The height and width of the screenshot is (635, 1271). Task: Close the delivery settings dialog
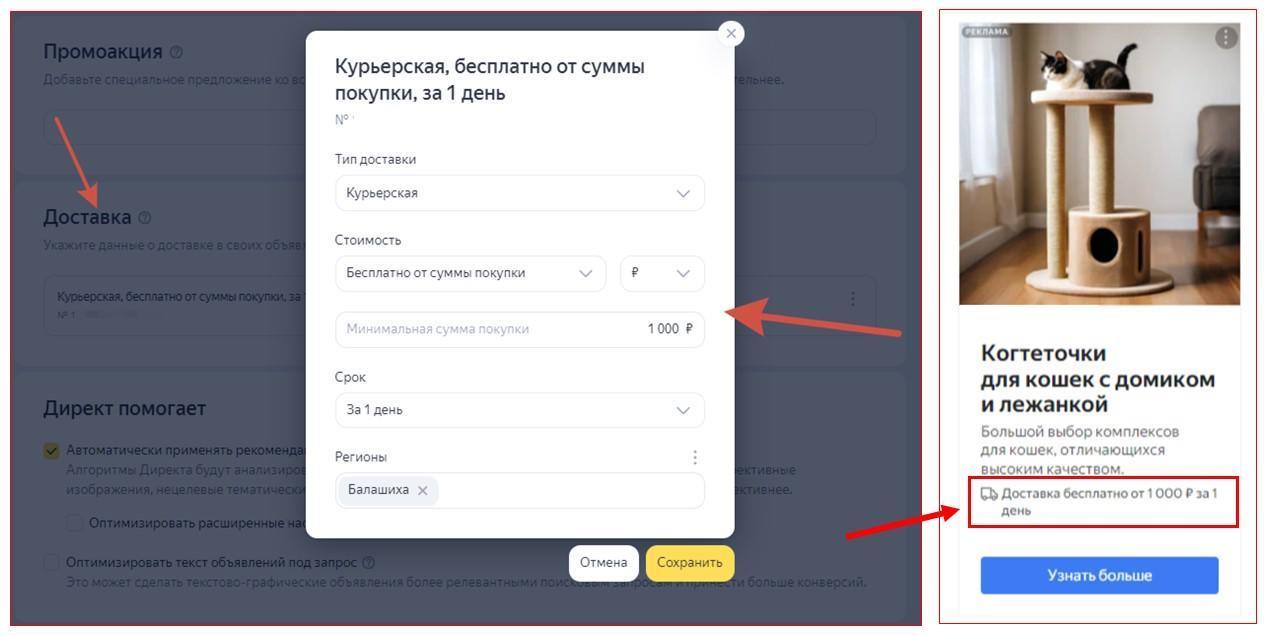pos(731,34)
